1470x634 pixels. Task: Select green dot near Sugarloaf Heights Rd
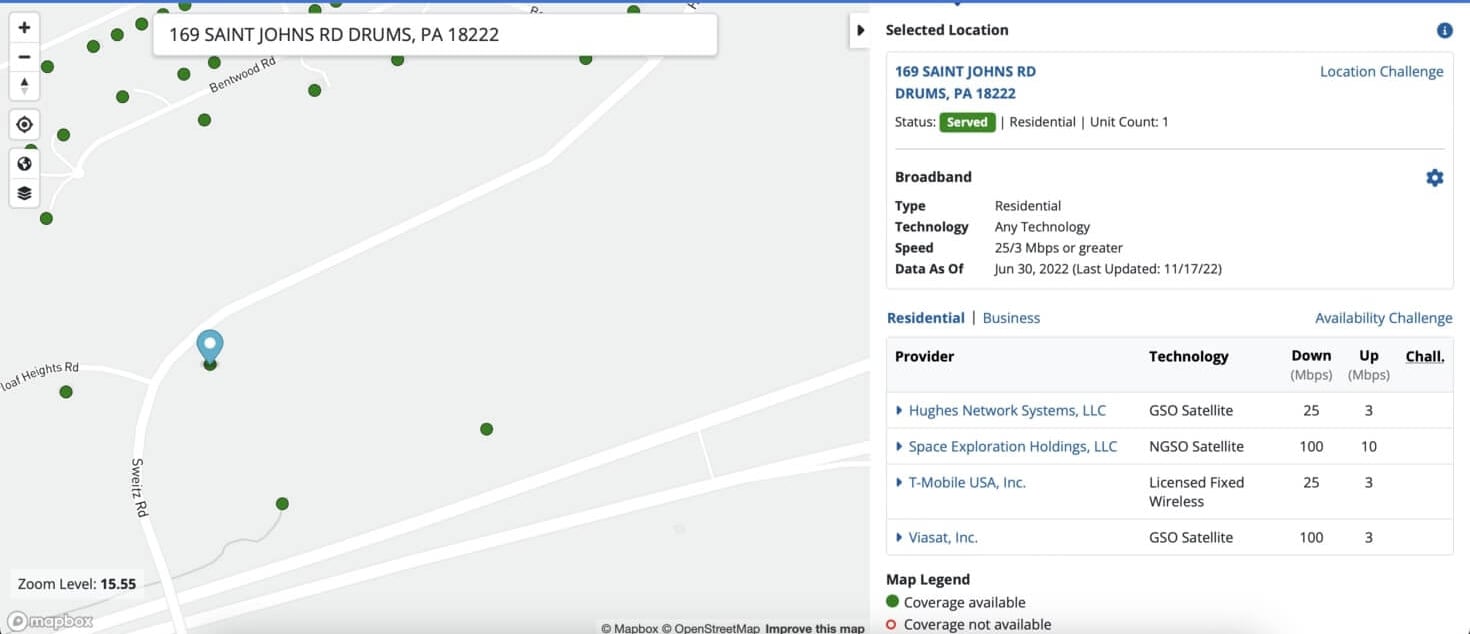[66, 392]
